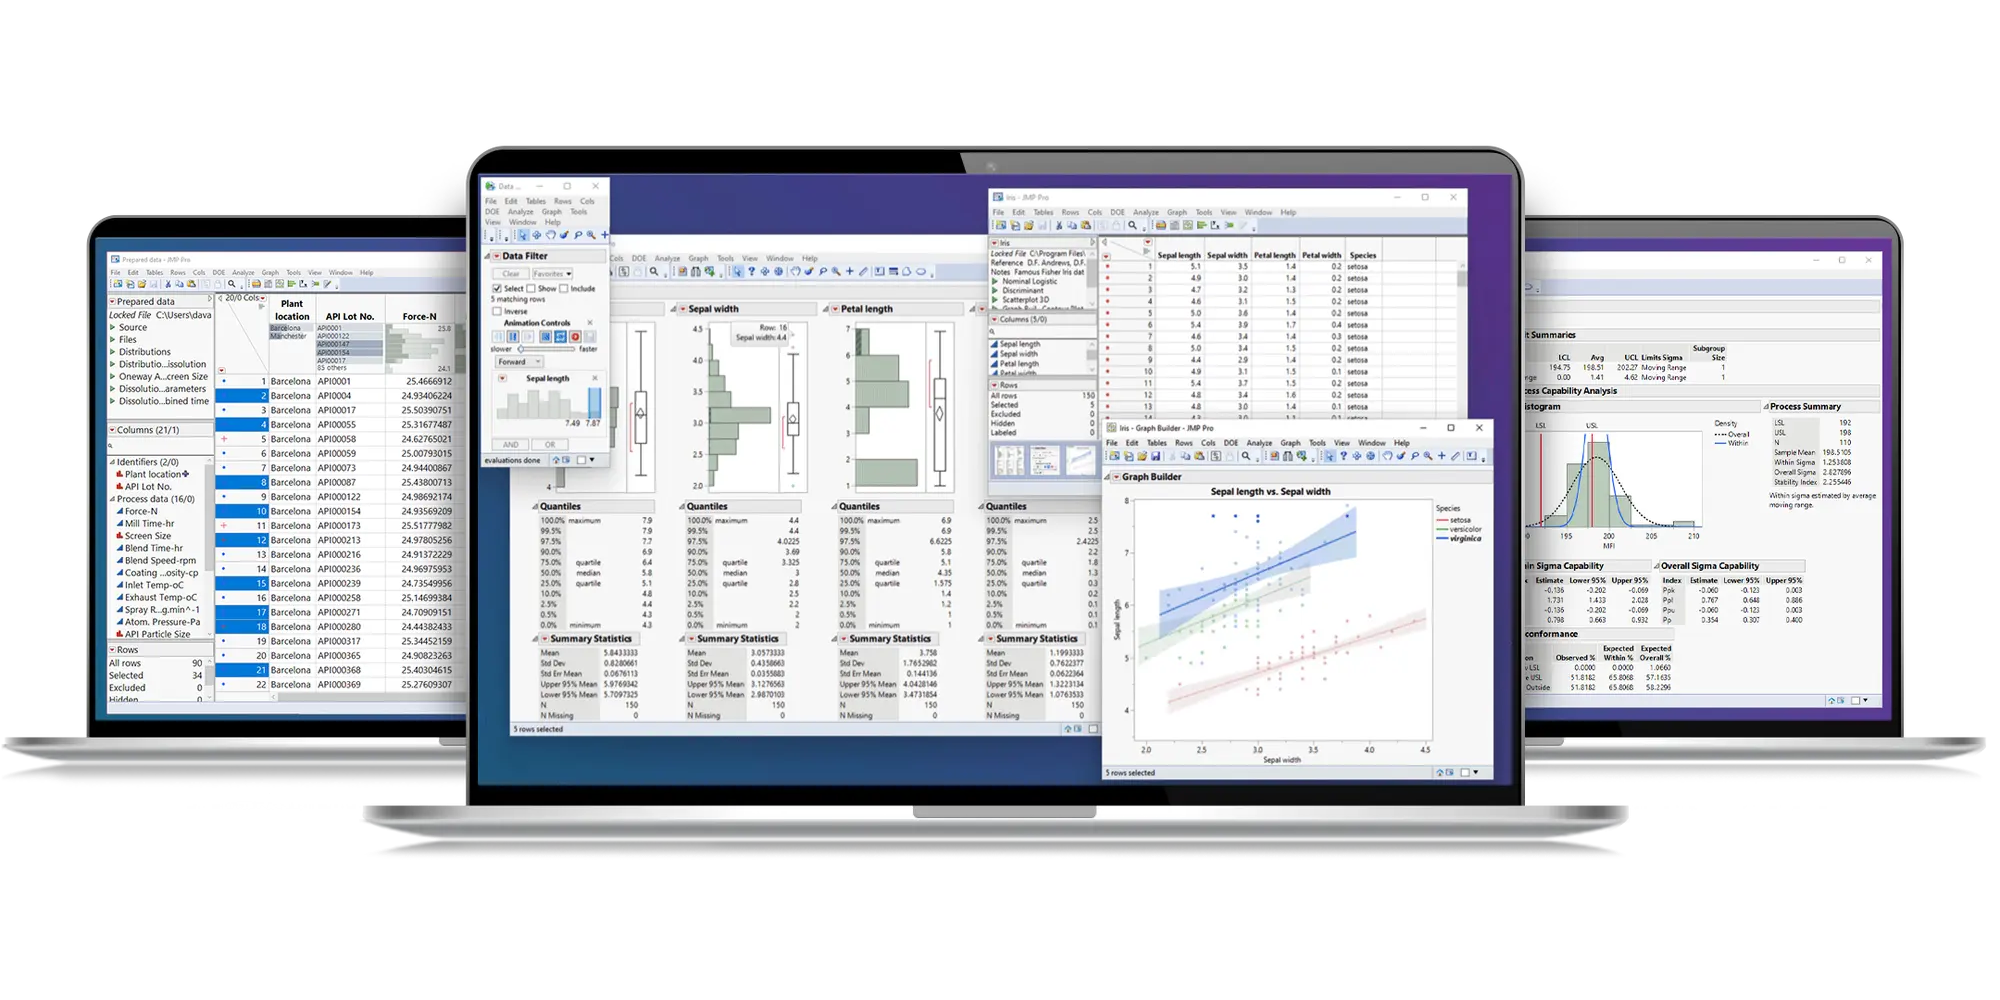
Task: Click the pause button in Animation Controls
Action: [x=513, y=337]
